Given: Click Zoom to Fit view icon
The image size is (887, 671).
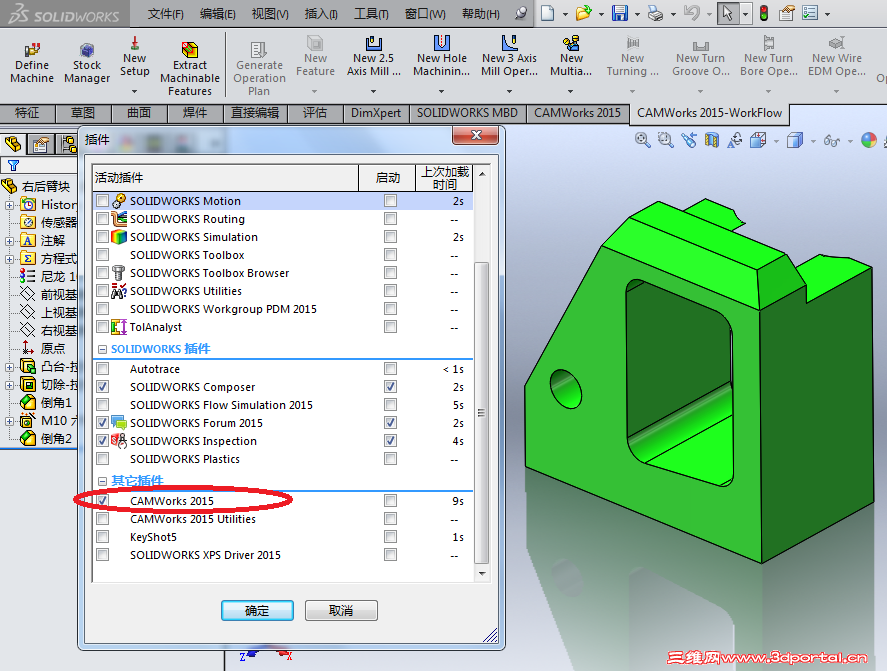Looking at the screenshot, I should click(x=642, y=140).
